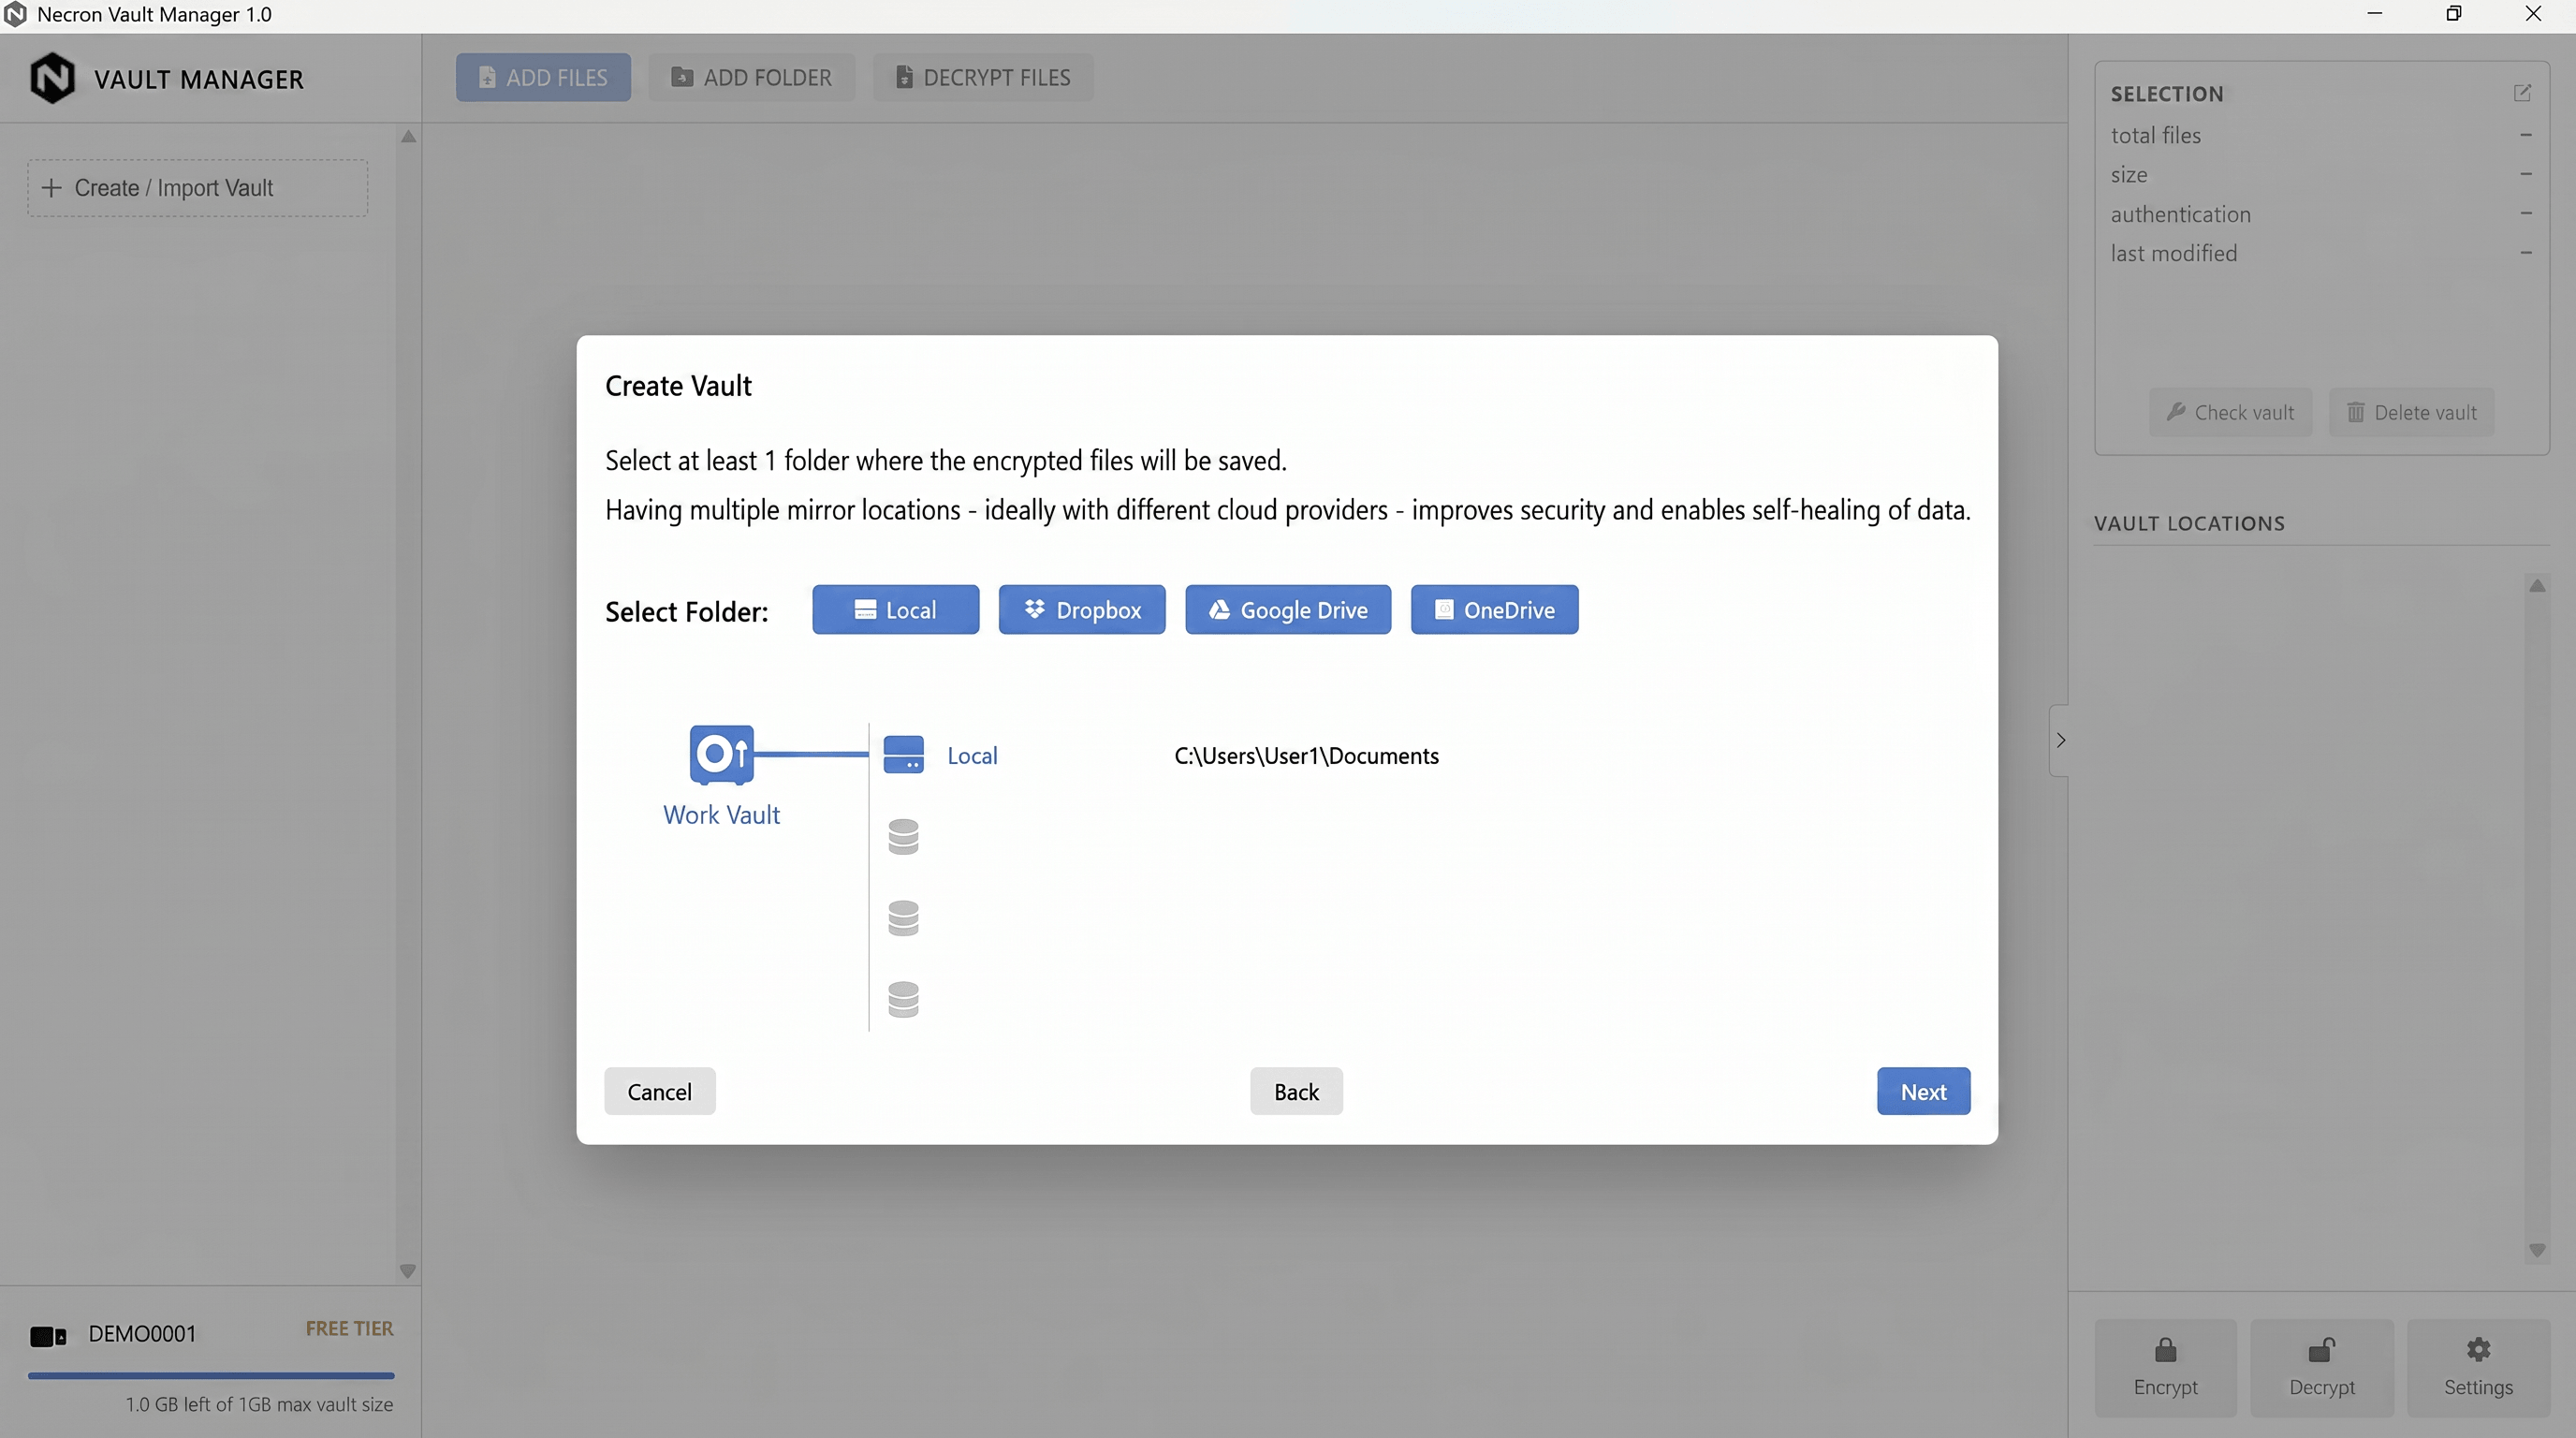
Task: Select Local folder button in dialog
Action: click(x=895, y=610)
